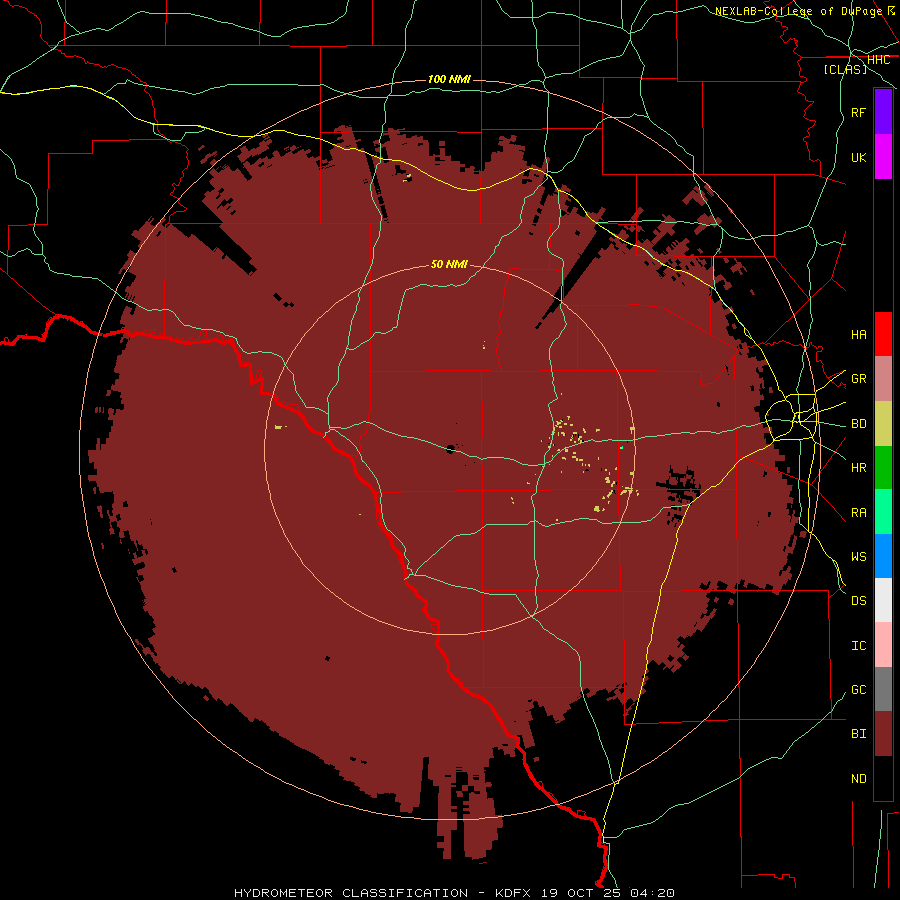Click the "UK" legend label
The height and width of the screenshot is (900, 900).
click(858, 157)
